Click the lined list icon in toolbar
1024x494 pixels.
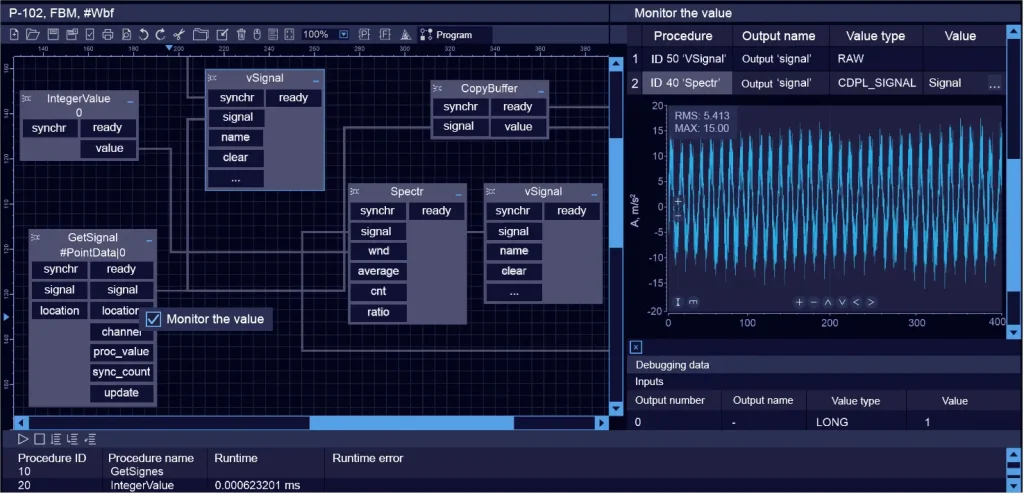coord(273,35)
